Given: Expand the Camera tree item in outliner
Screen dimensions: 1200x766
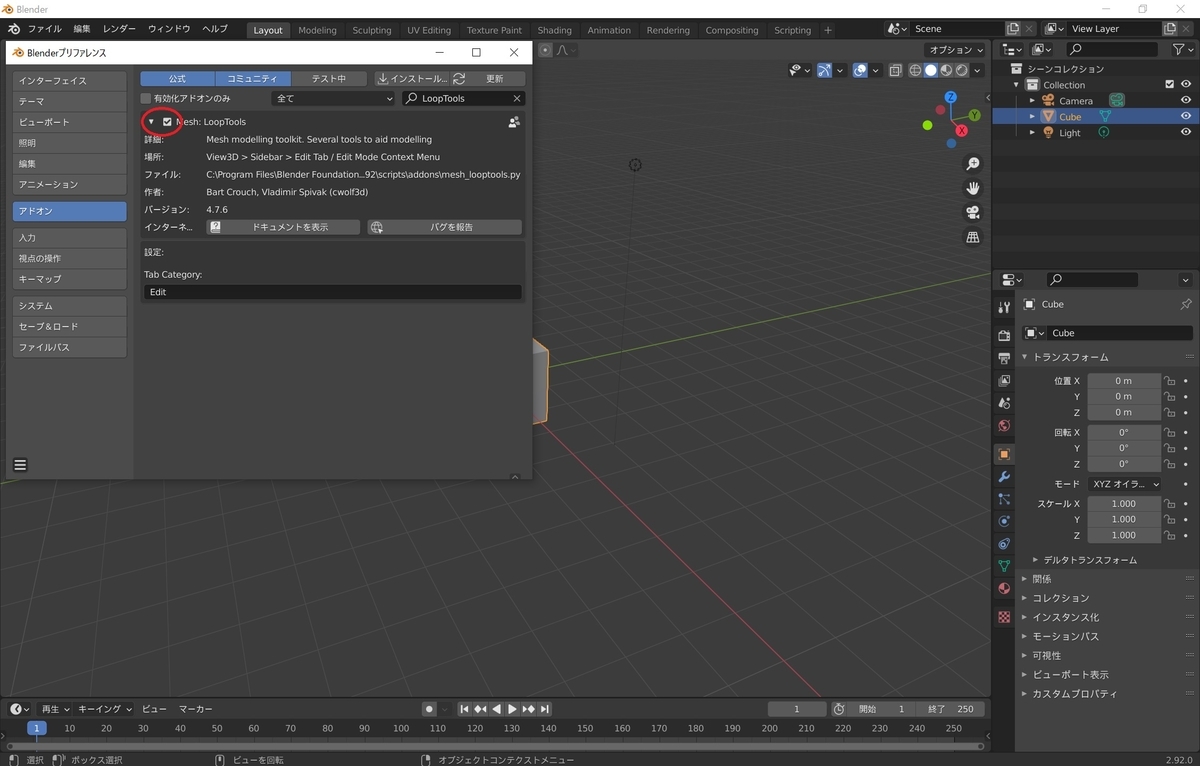Looking at the screenshot, I should pyautogui.click(x=1032, y=101).
